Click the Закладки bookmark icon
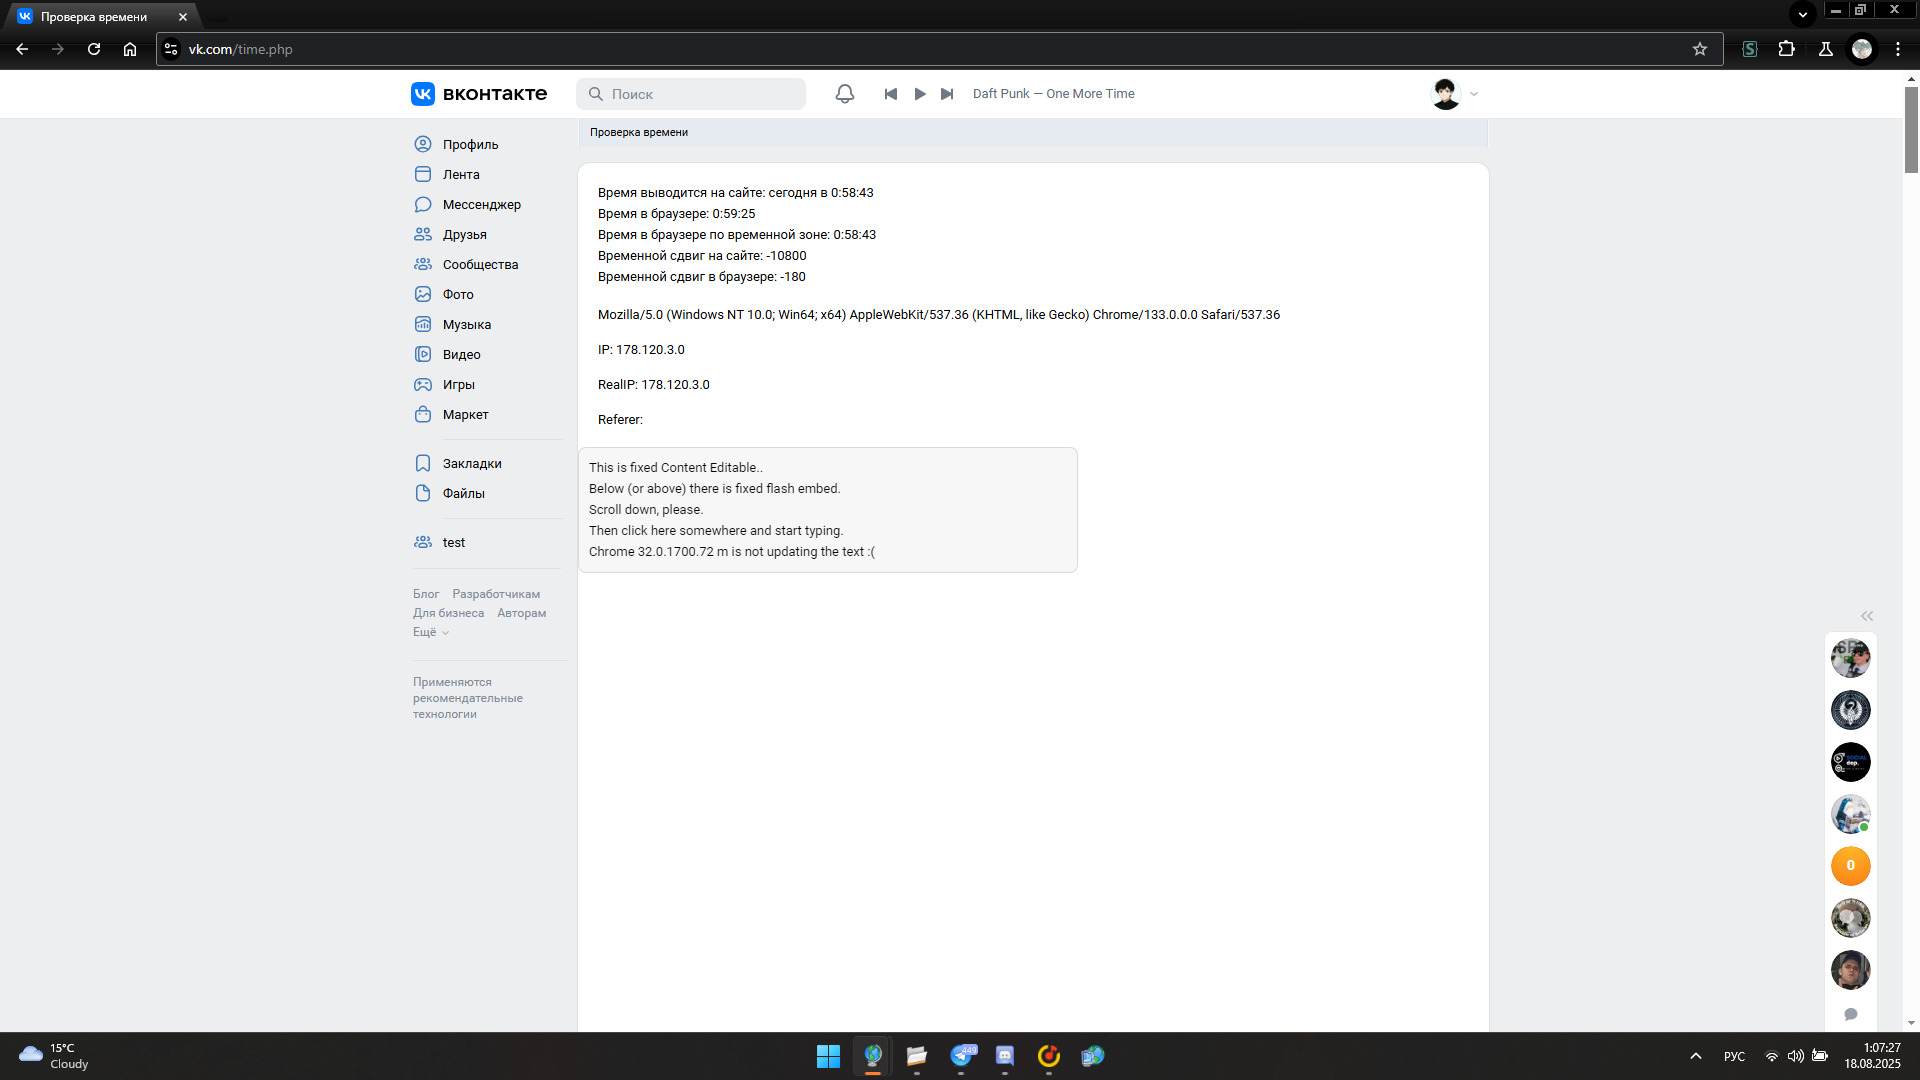 coord(423,463)
